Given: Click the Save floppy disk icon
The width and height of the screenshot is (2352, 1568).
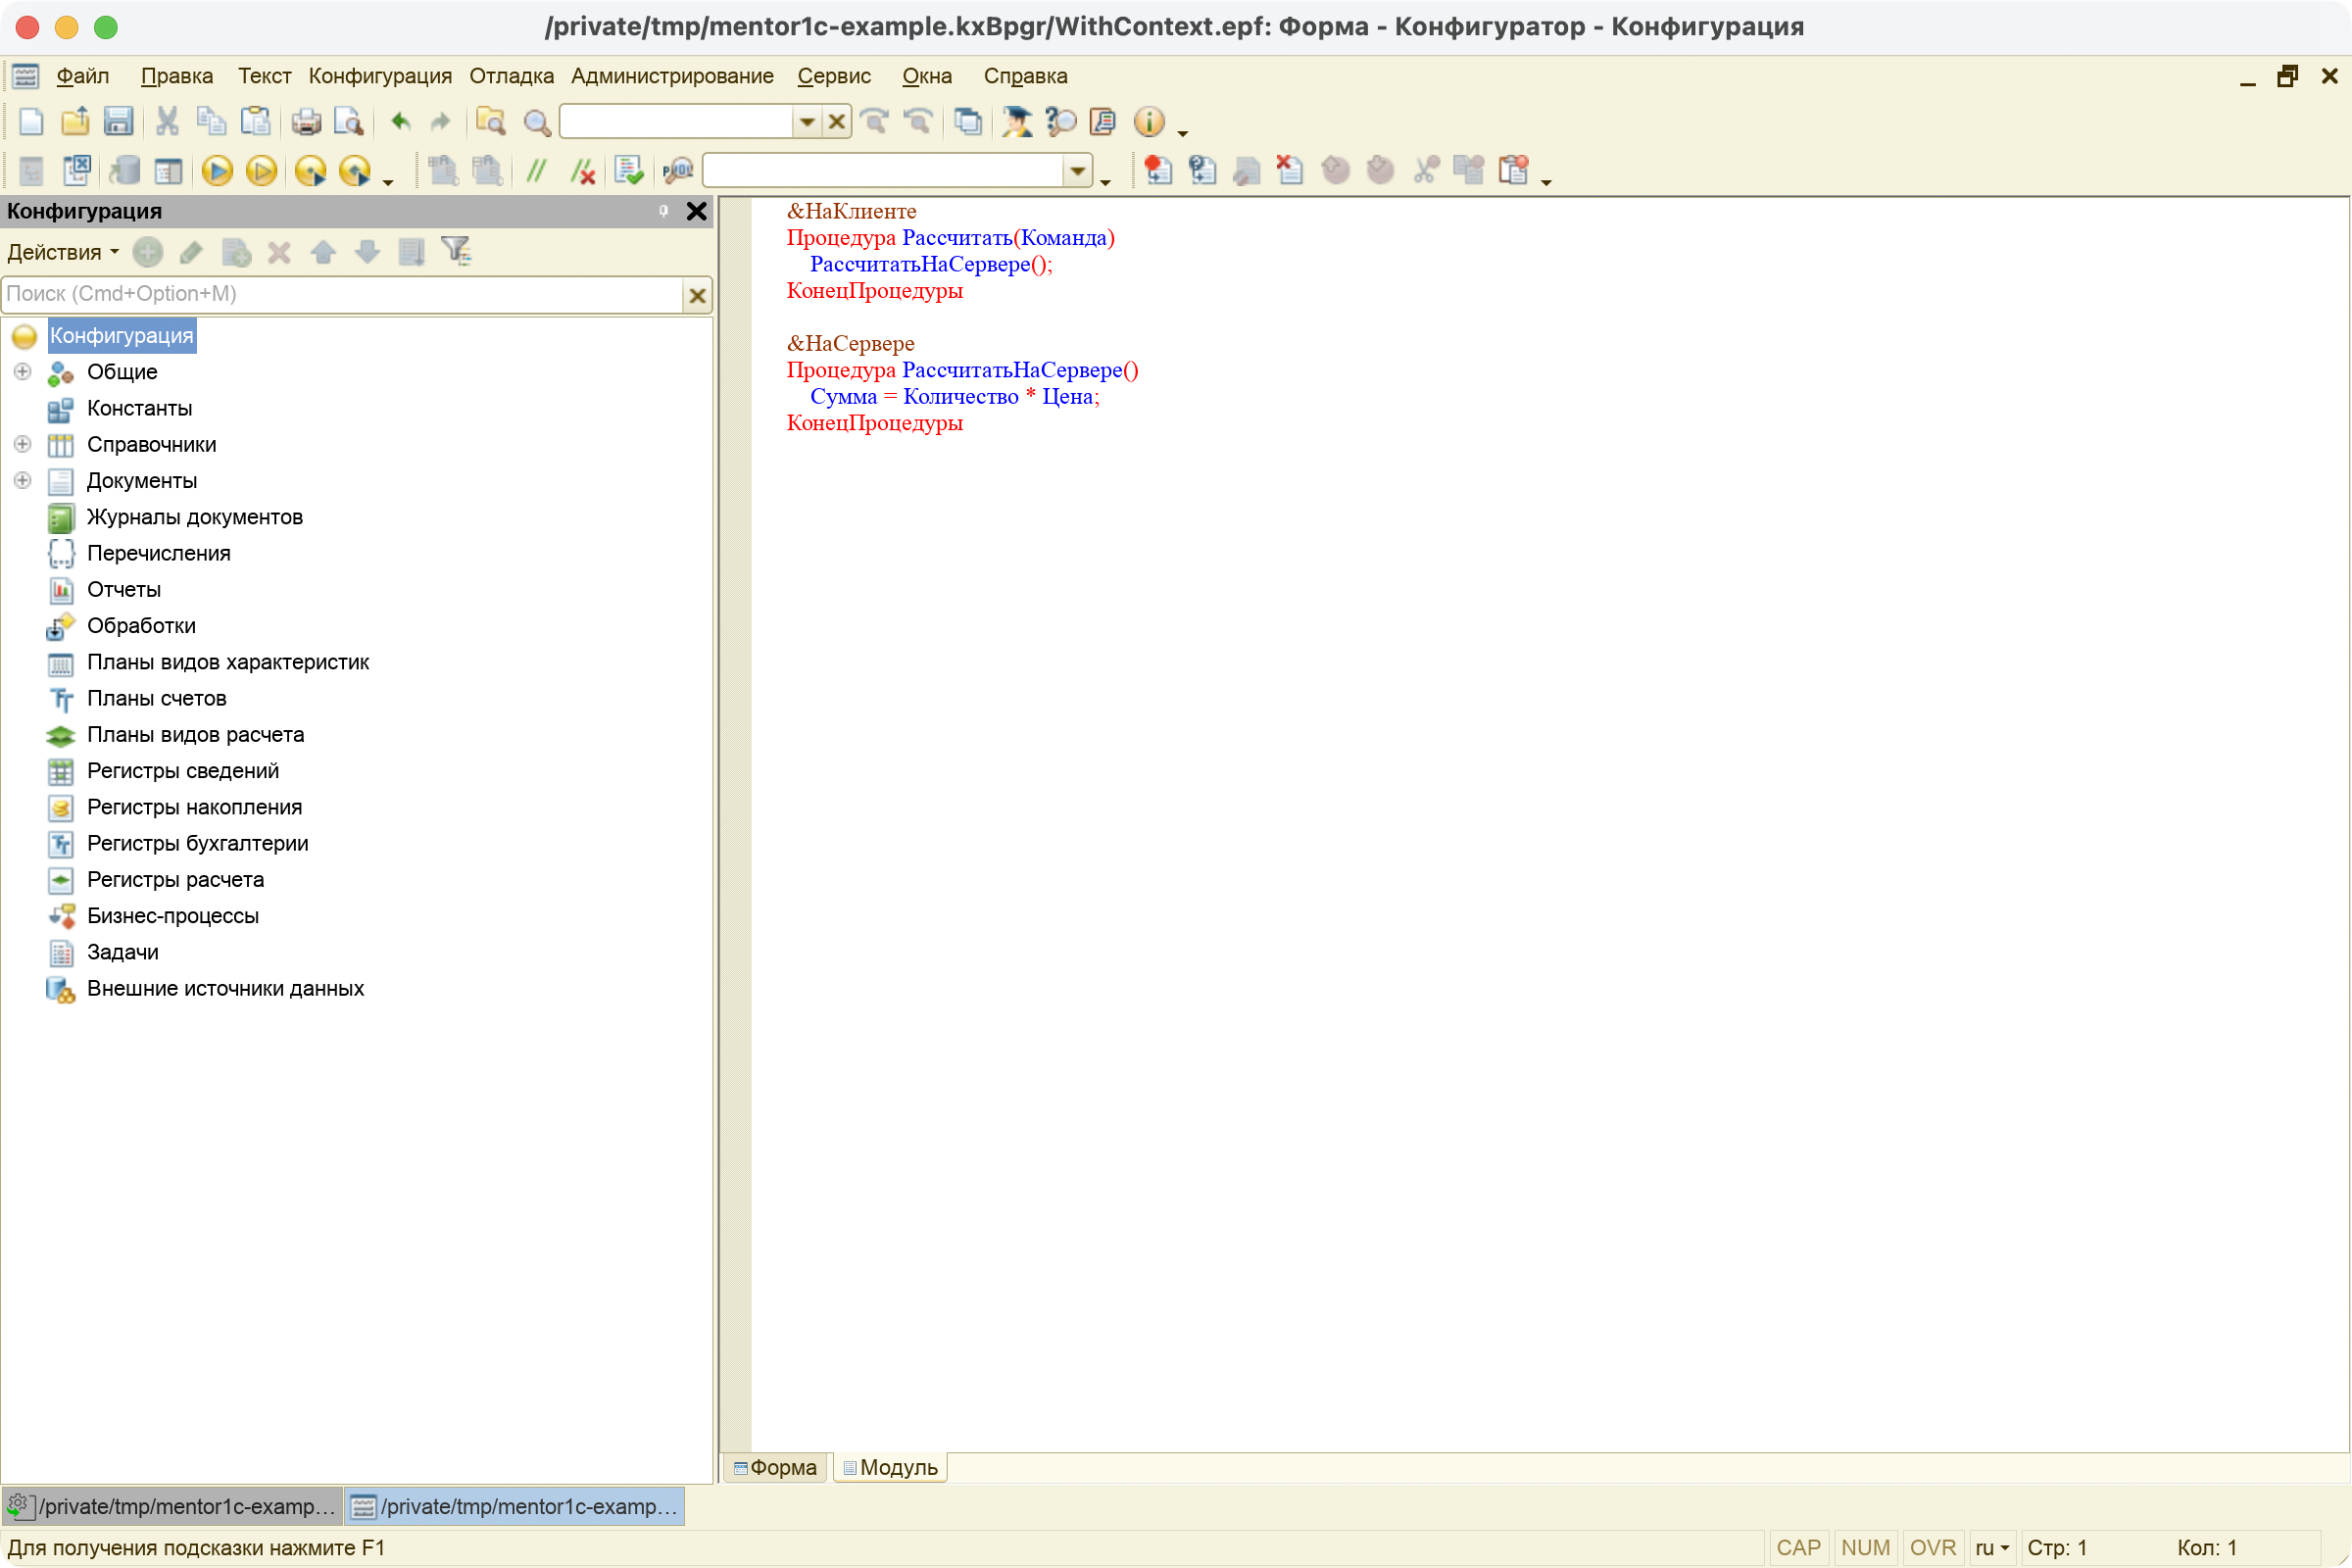Looking at the screenshot, I should [118, 121].
